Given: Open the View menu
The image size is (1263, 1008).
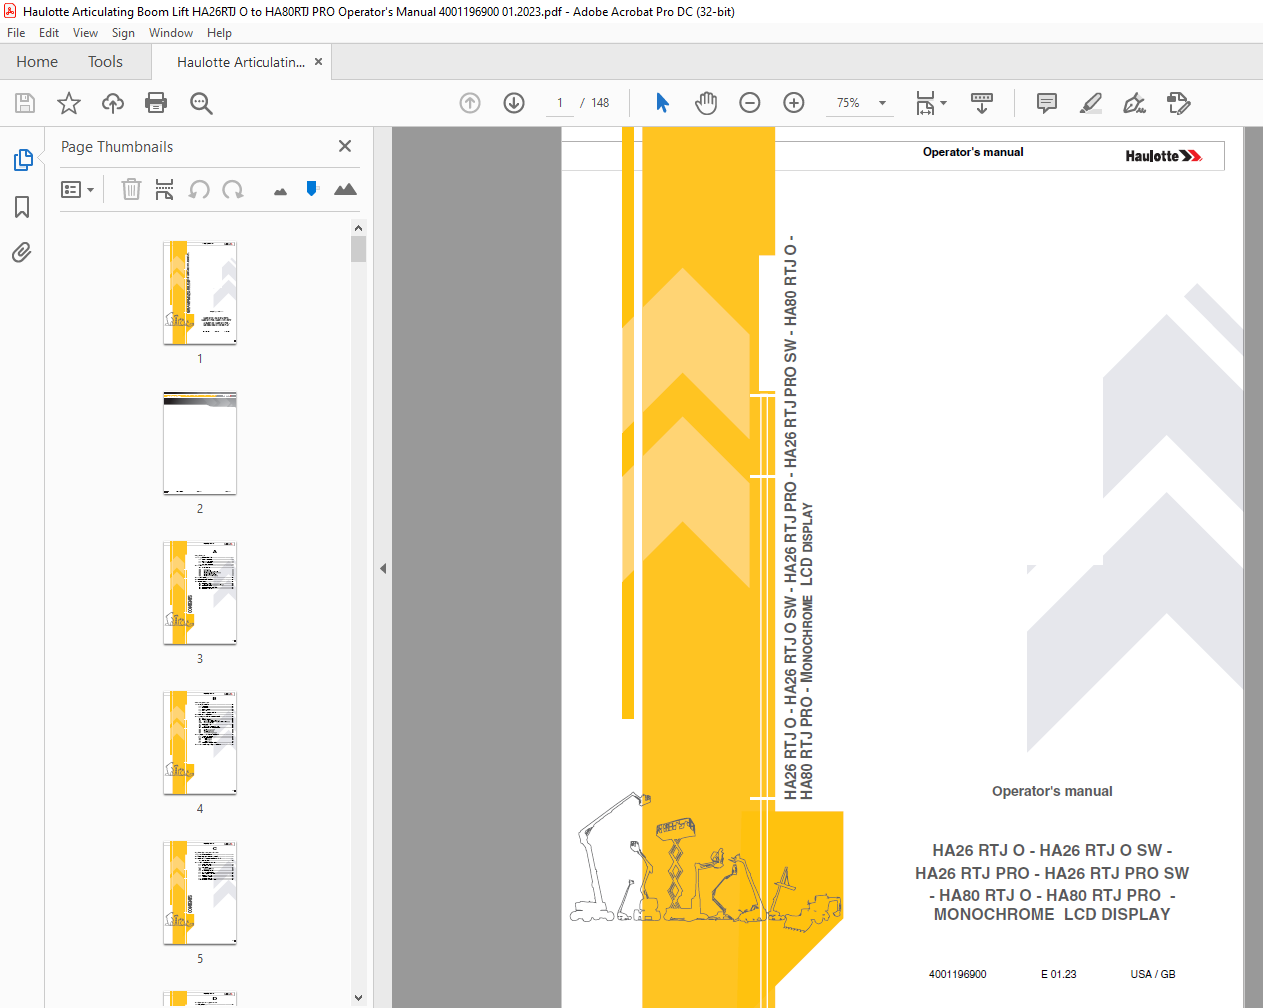Looking at the screenshot, I should point(85,33).
